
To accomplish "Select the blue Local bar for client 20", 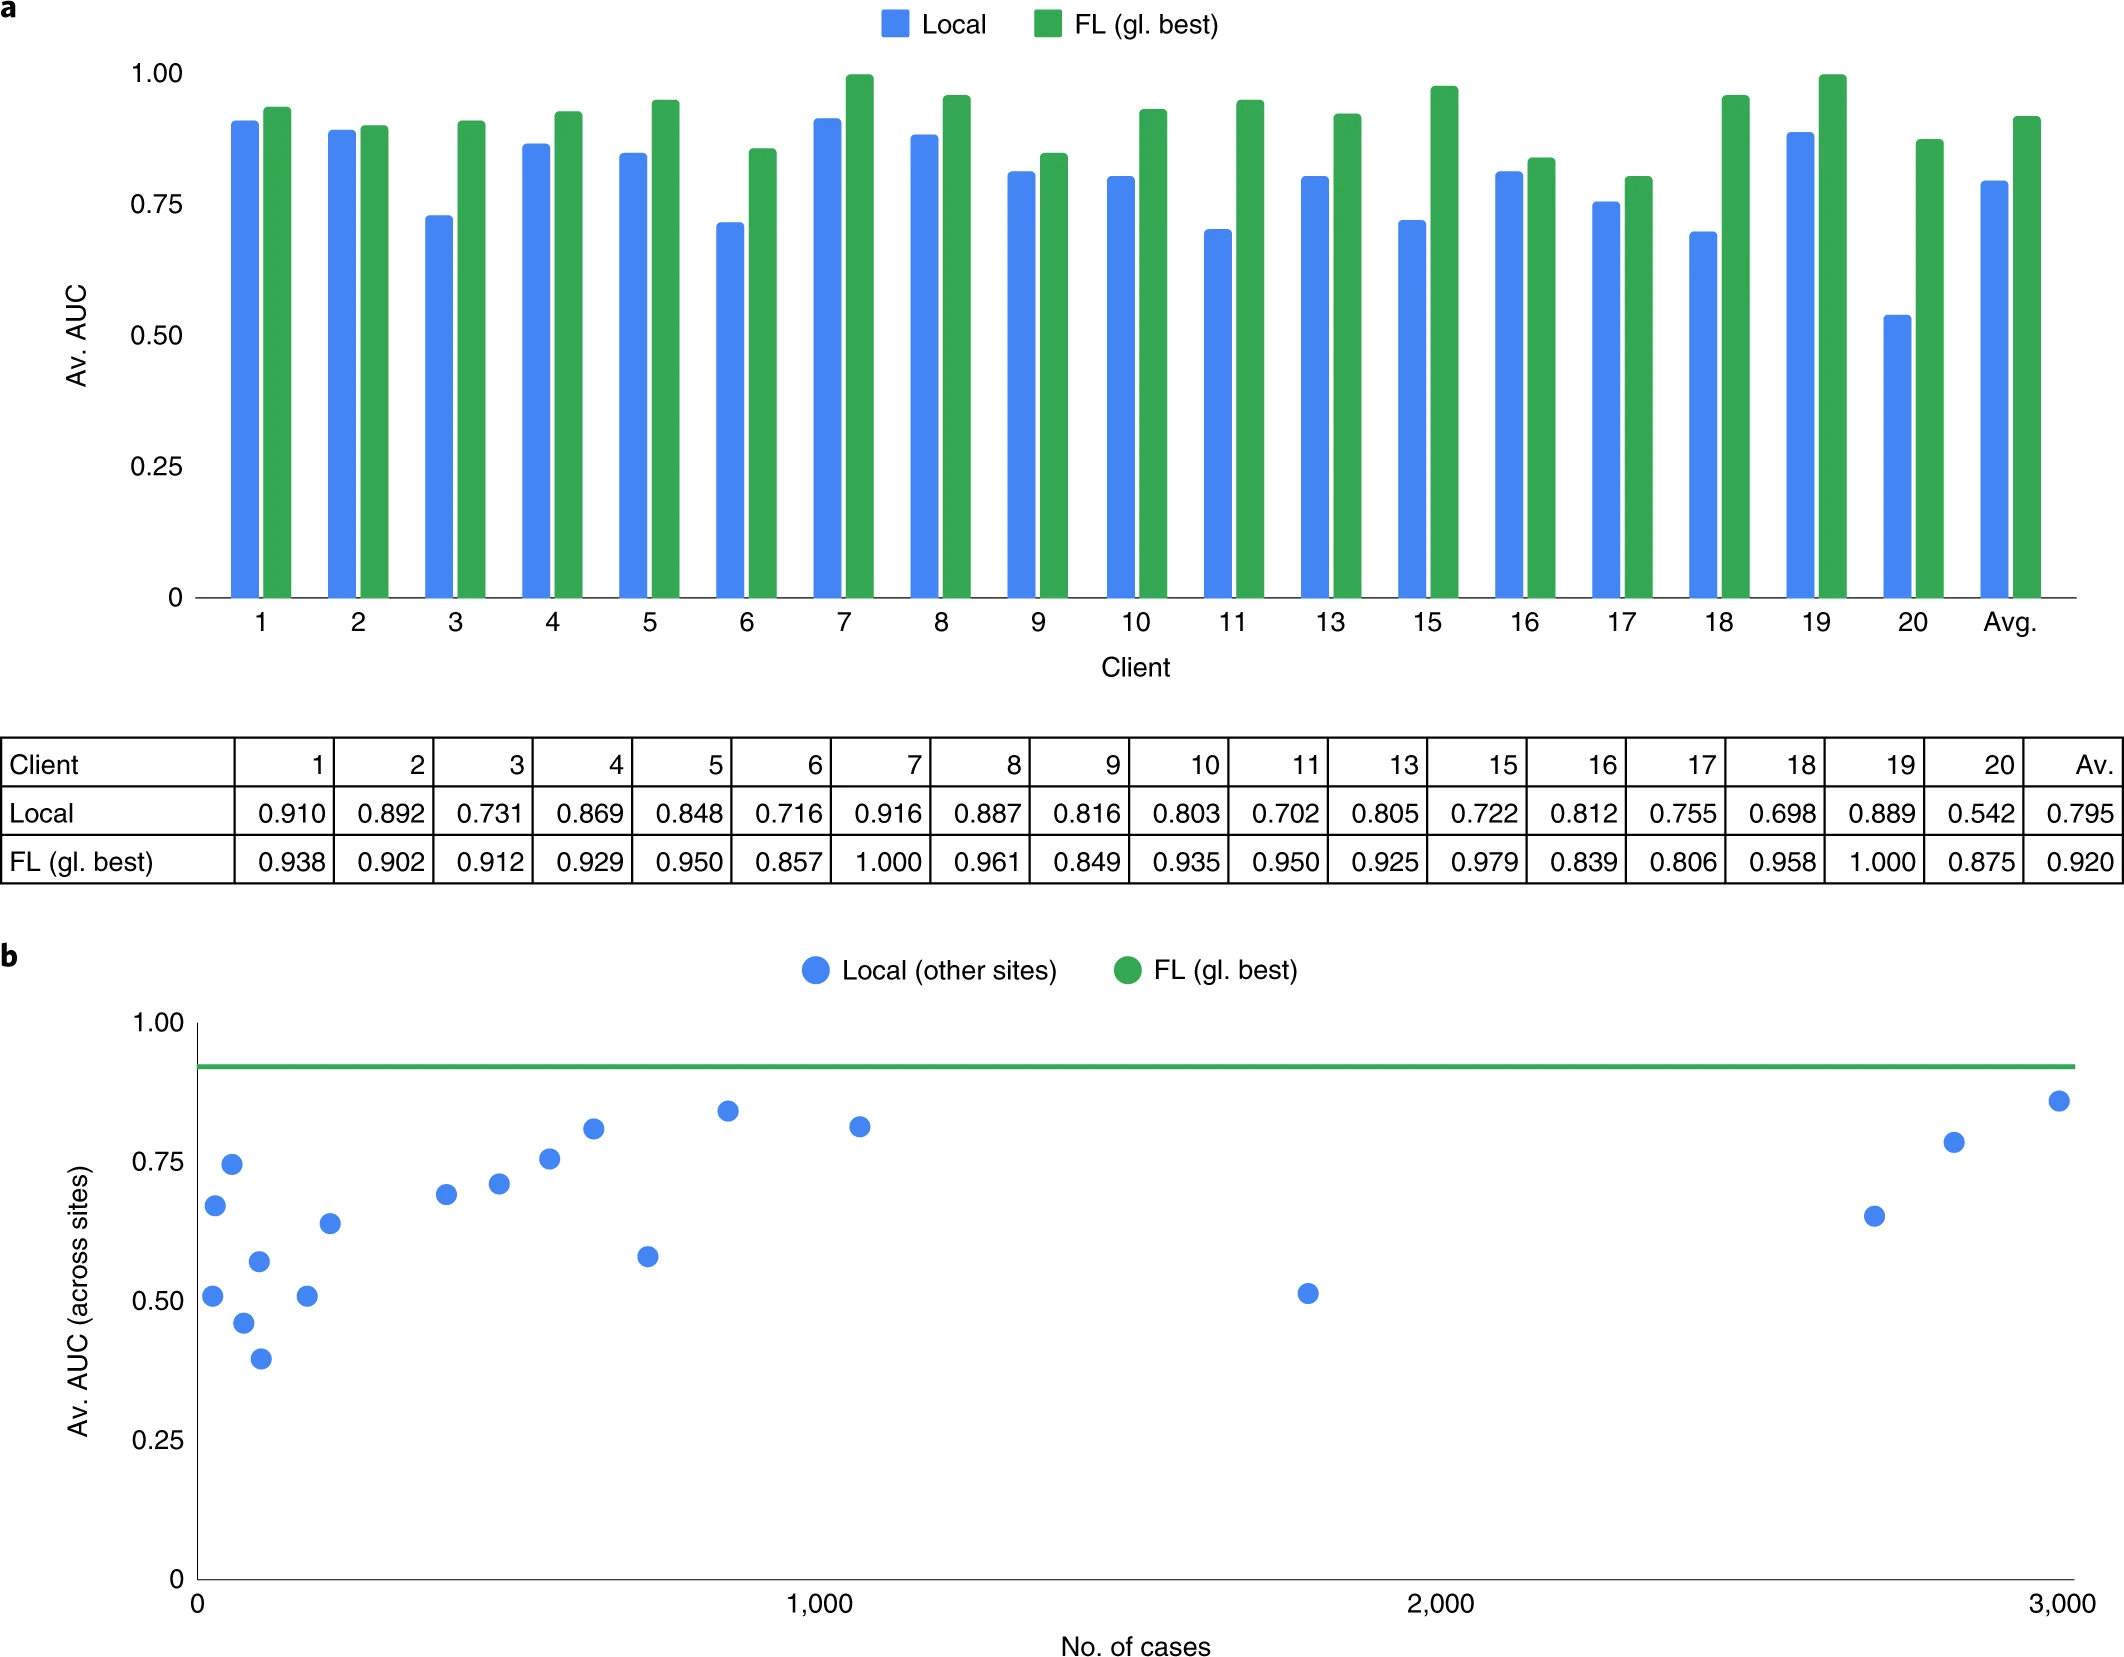I will click(1897, 456).
